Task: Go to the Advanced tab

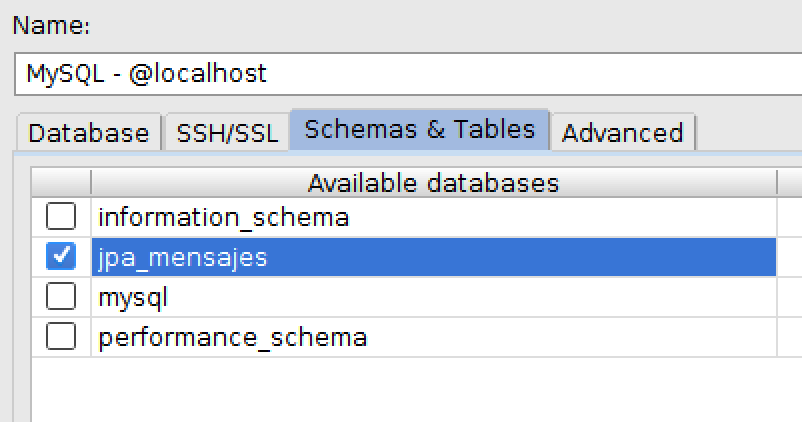Action: point(622,133)
